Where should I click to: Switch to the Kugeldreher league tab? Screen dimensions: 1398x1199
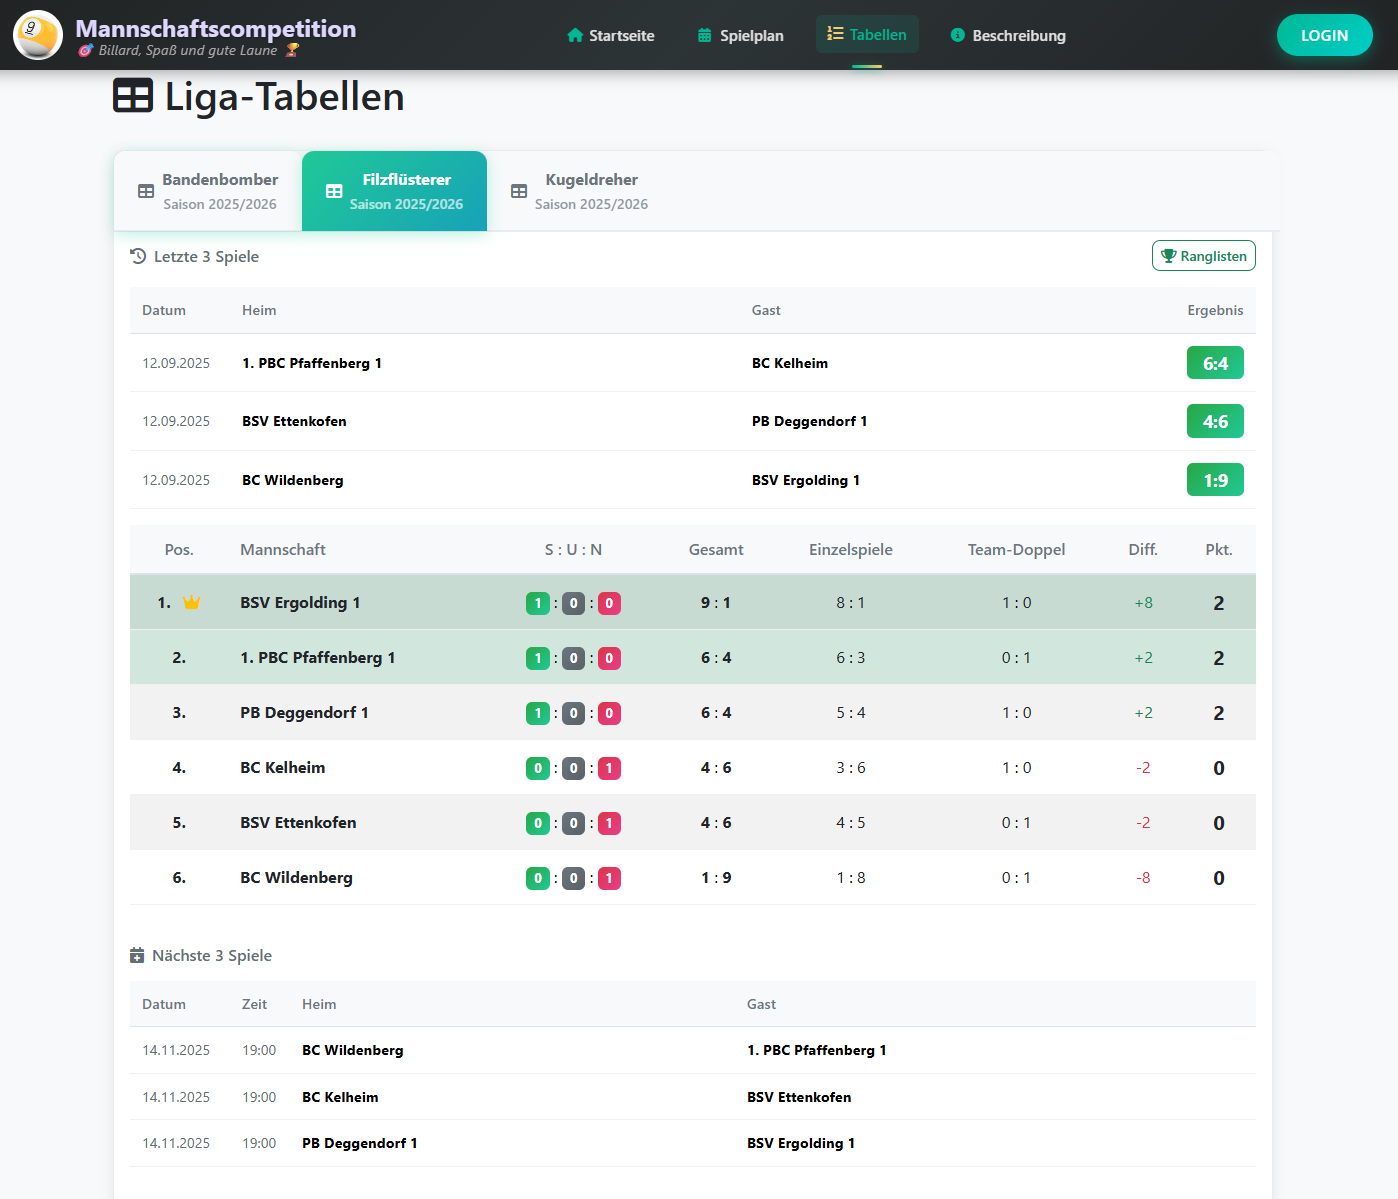pyautogui.click(x=580, y=191)
